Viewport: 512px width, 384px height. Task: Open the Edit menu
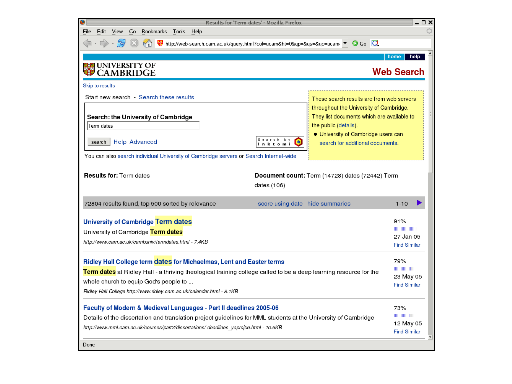pos(101,31)
